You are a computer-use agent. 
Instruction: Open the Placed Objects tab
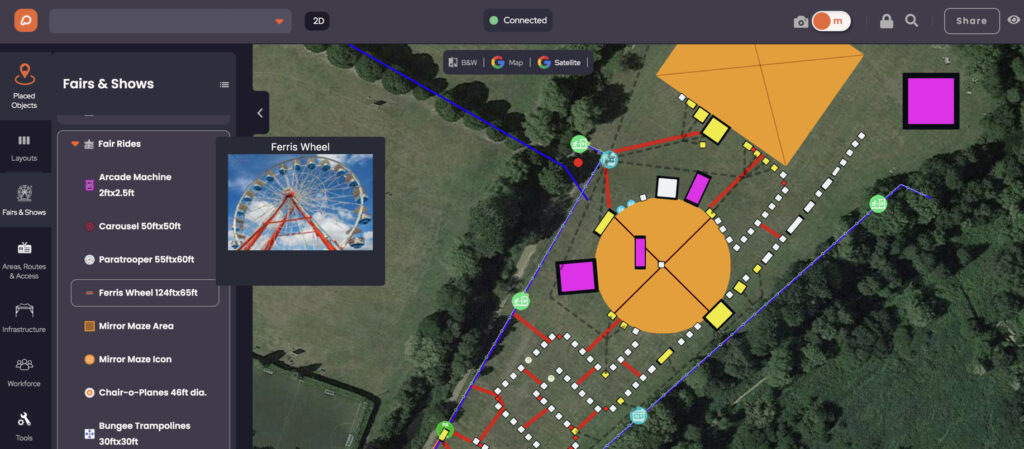tap(25, 86)
